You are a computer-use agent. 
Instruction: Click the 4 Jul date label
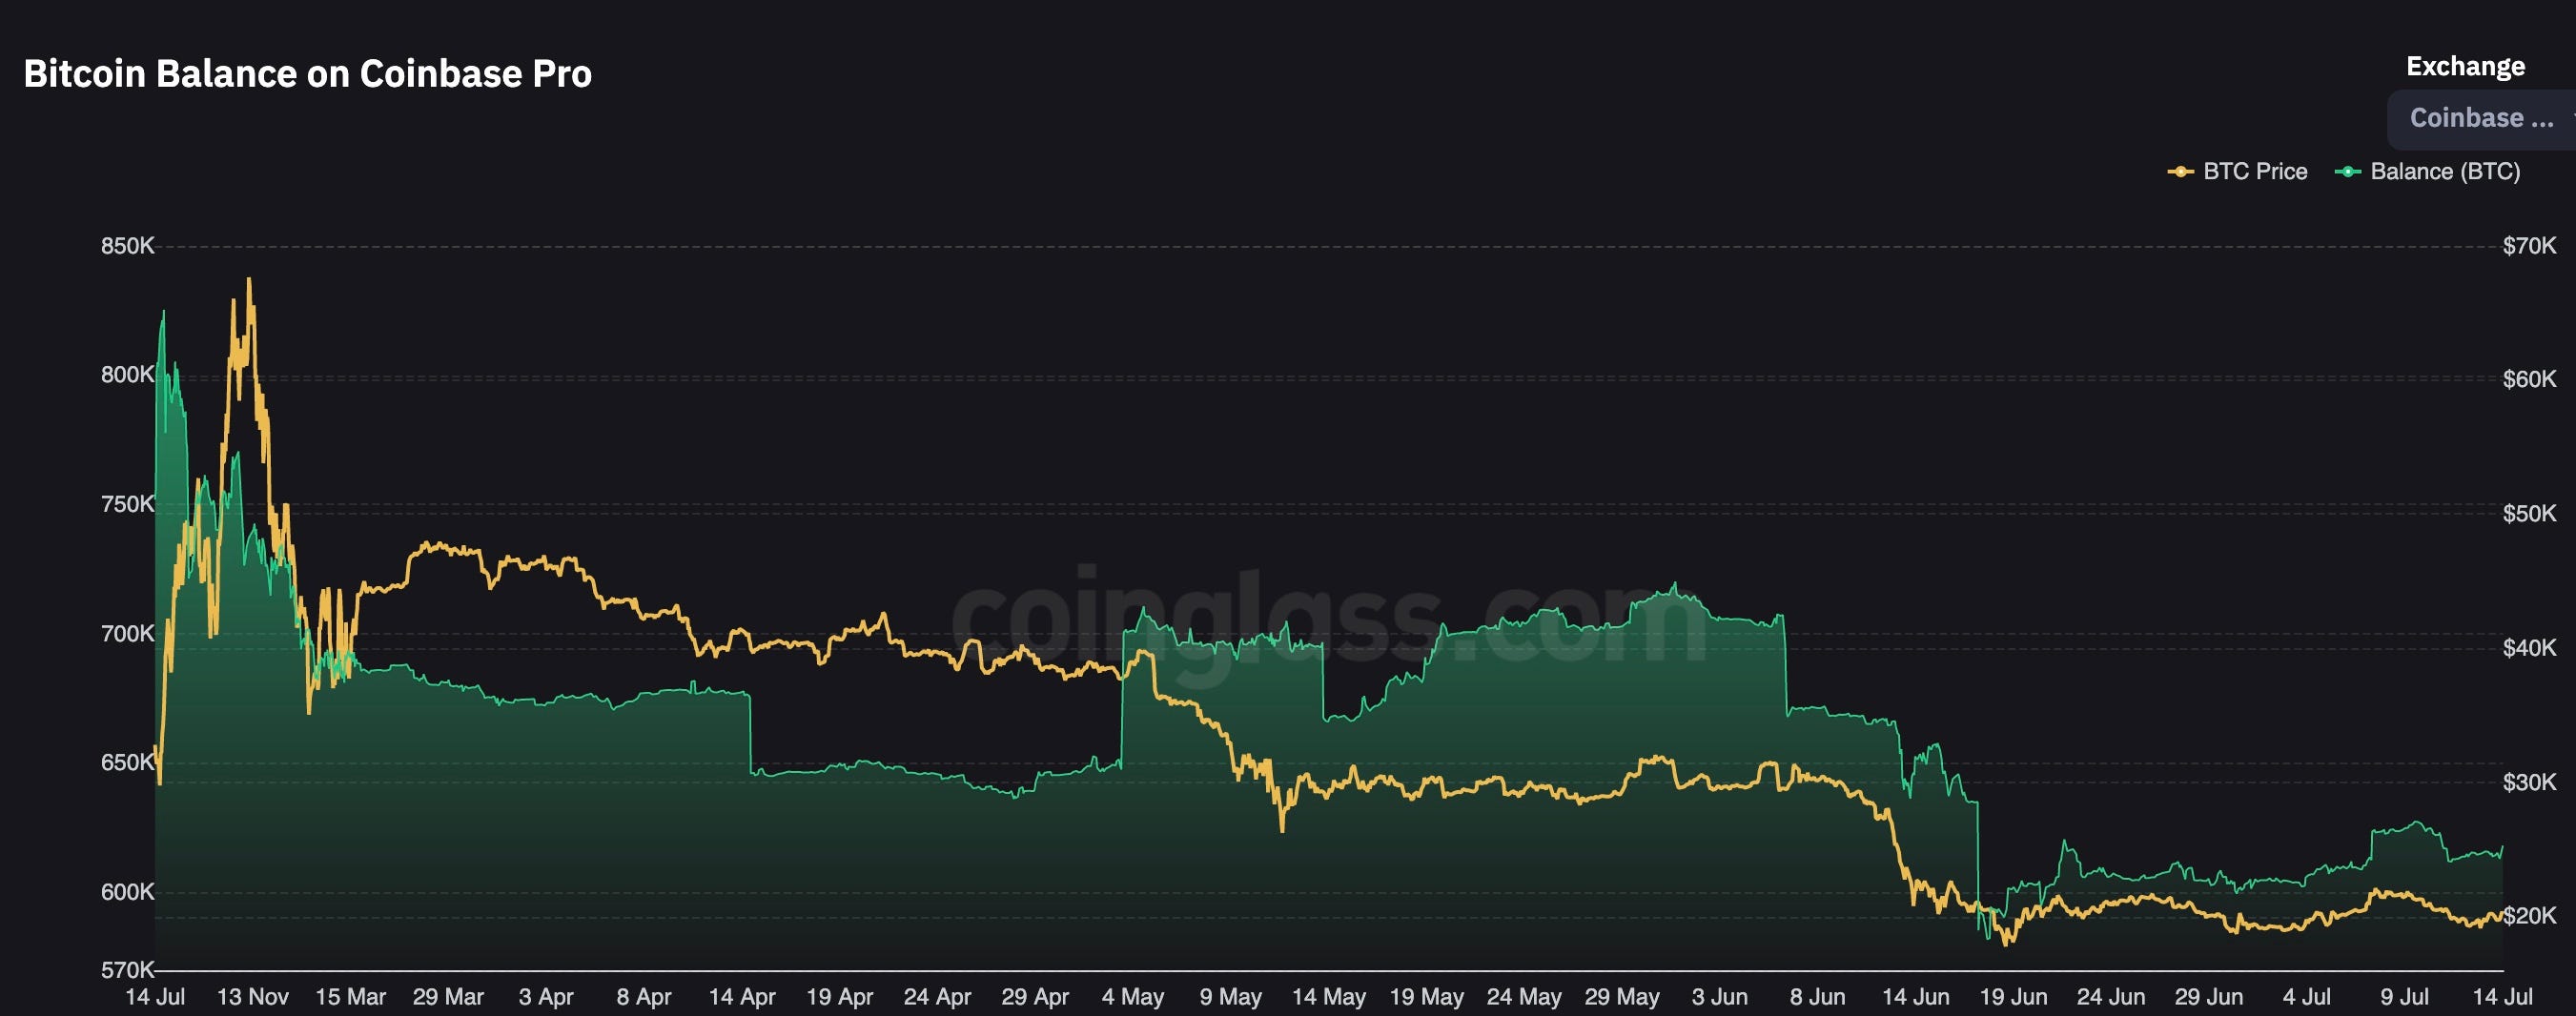(2307, 997)
